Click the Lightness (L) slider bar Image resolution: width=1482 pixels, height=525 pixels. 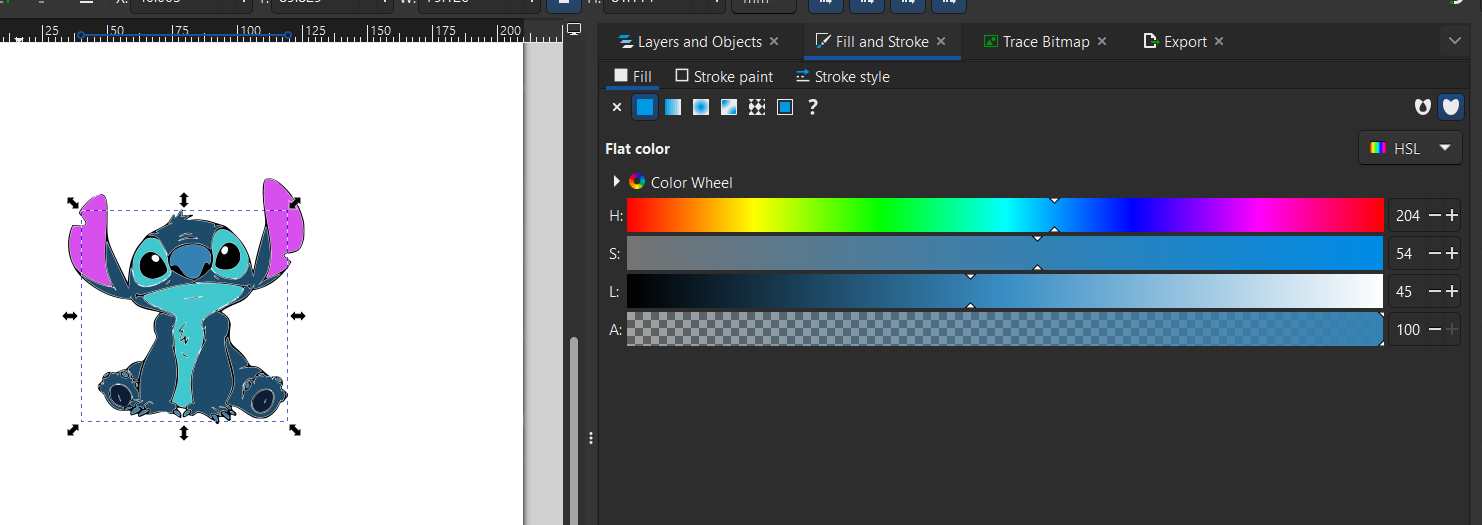coord(1005,291)
